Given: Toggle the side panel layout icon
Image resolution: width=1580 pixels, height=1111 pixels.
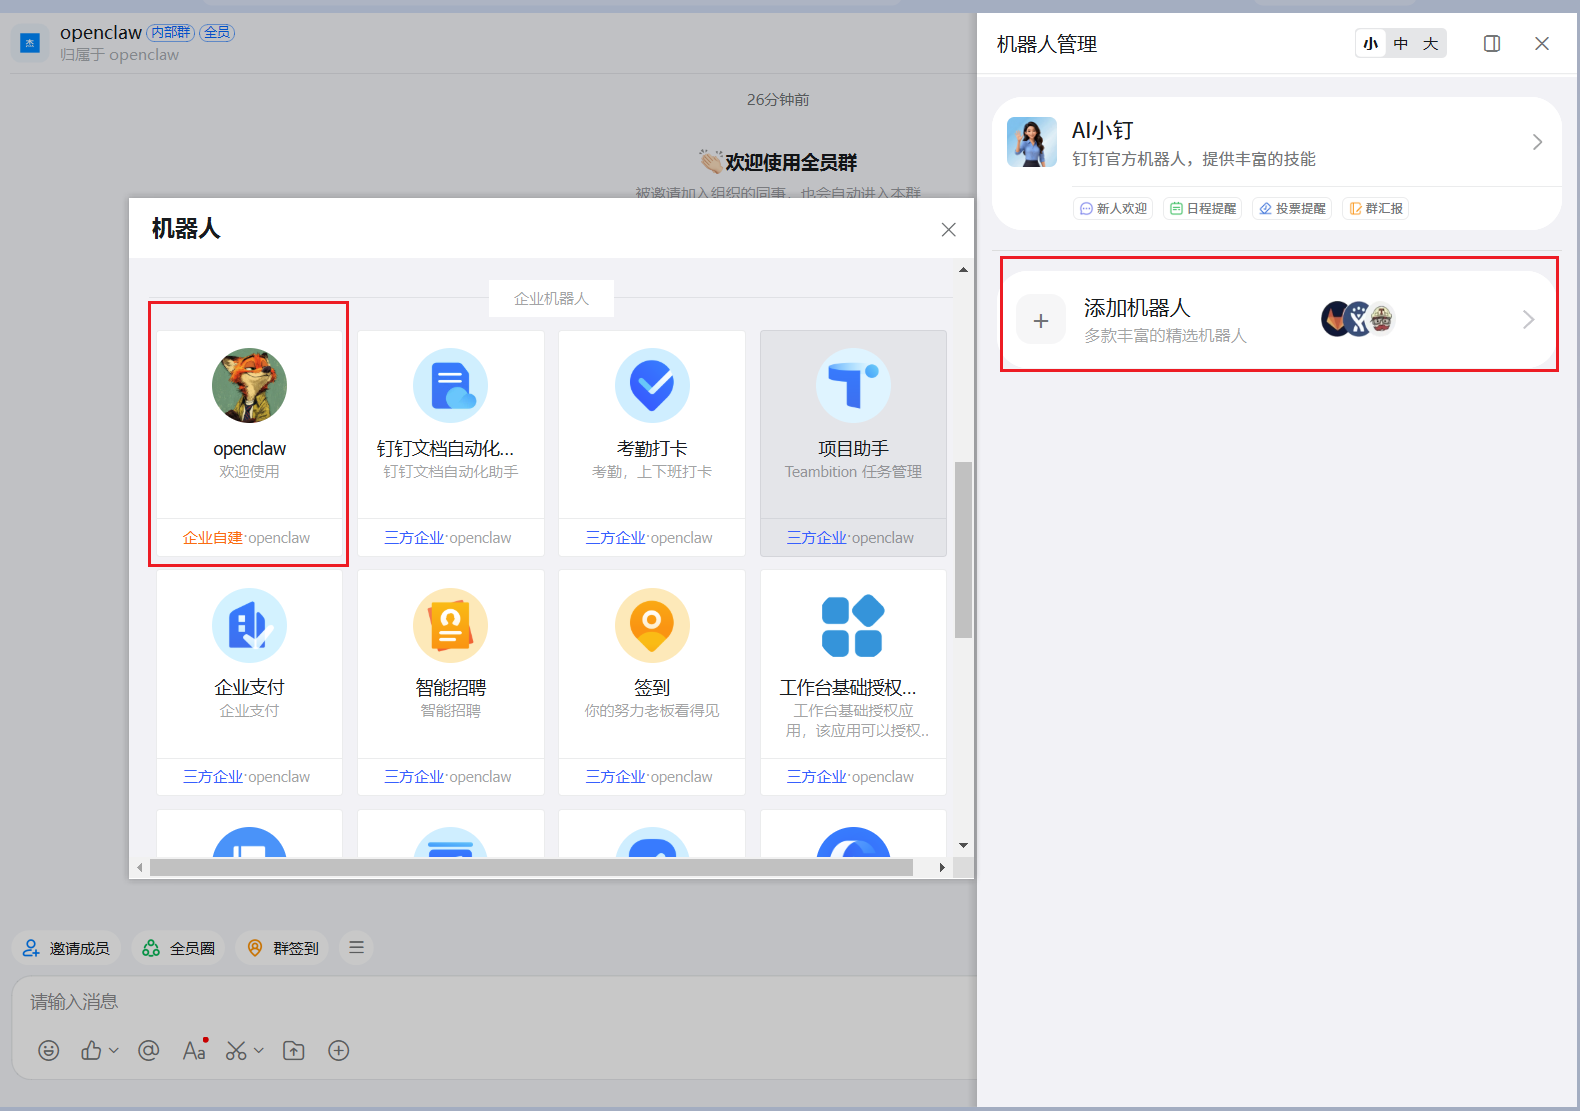Looking at the screenshot, I should point(1492,44).
